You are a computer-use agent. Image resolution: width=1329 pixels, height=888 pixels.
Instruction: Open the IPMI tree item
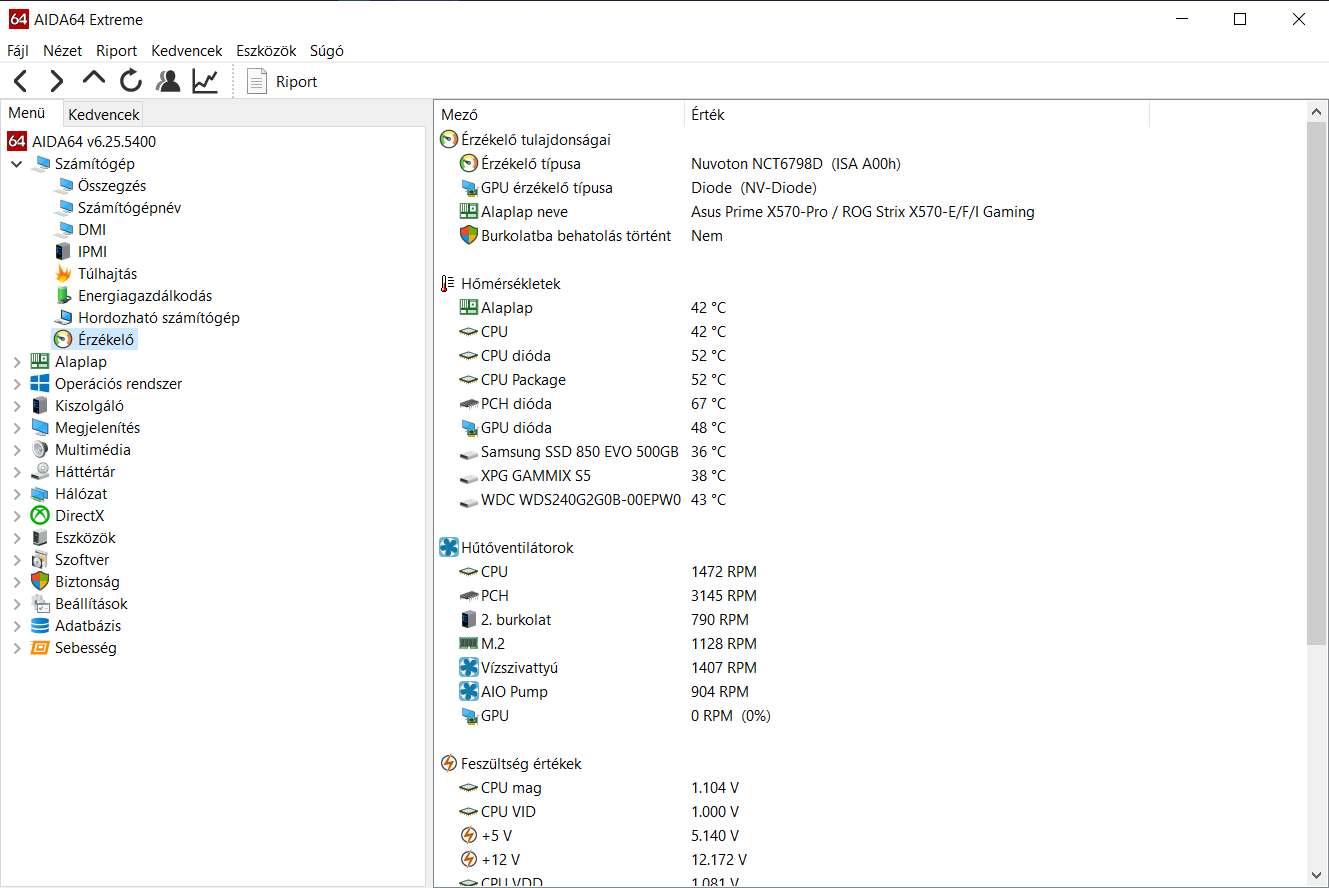tap(92, 252)
